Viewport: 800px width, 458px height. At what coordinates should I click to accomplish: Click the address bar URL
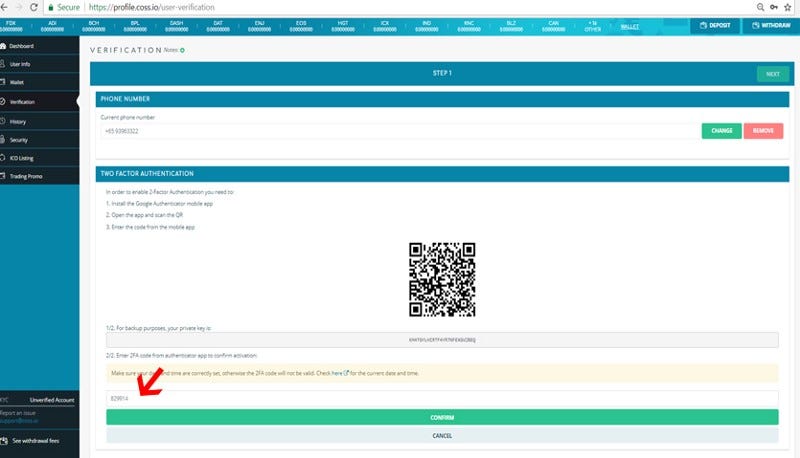tap(152, 7)
